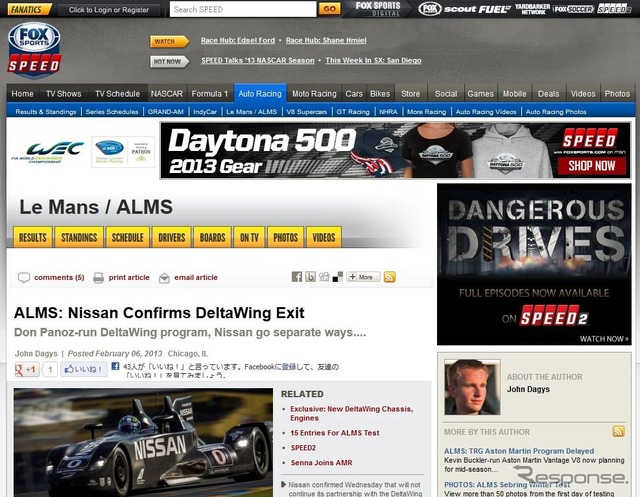Open Exclusive: New DeltaWing Chassis link
Image resolution: width=640 pixels, height=497 pixels.
[351, 413]
